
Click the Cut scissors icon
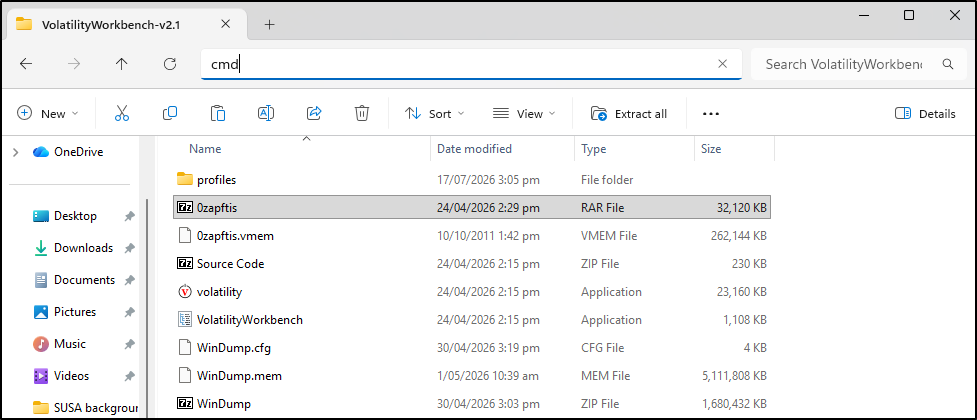coord(122,113)
